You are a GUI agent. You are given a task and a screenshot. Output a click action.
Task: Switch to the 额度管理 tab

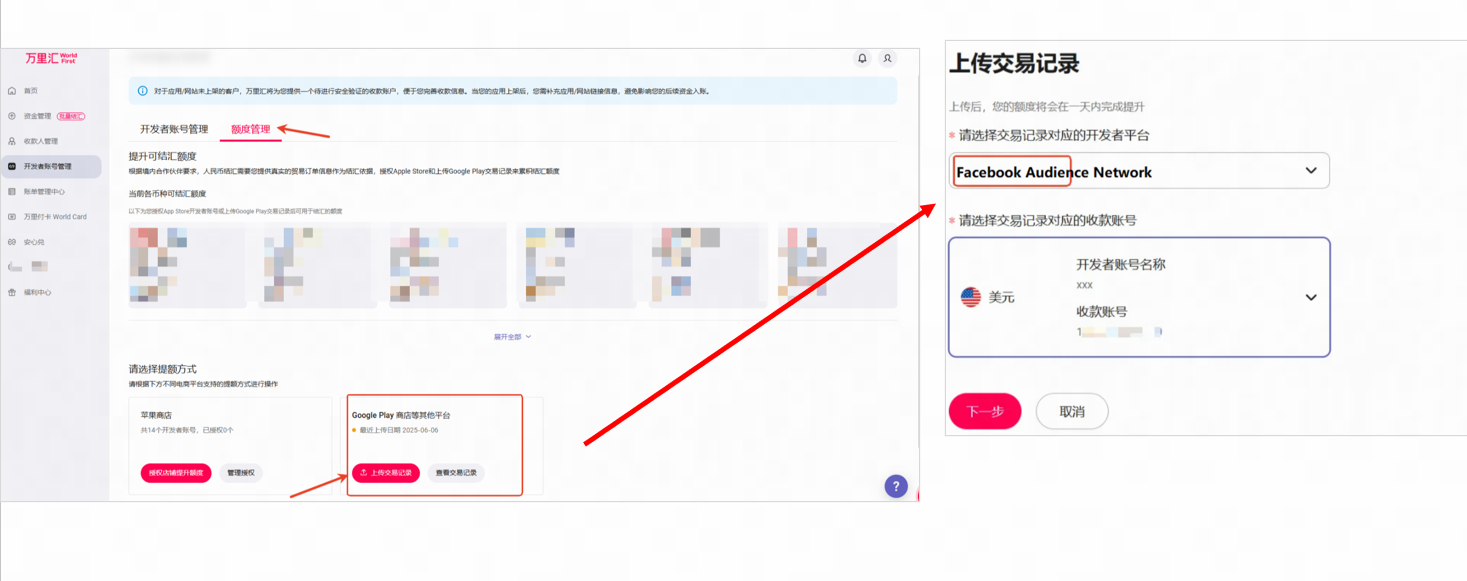click(251, 129)
